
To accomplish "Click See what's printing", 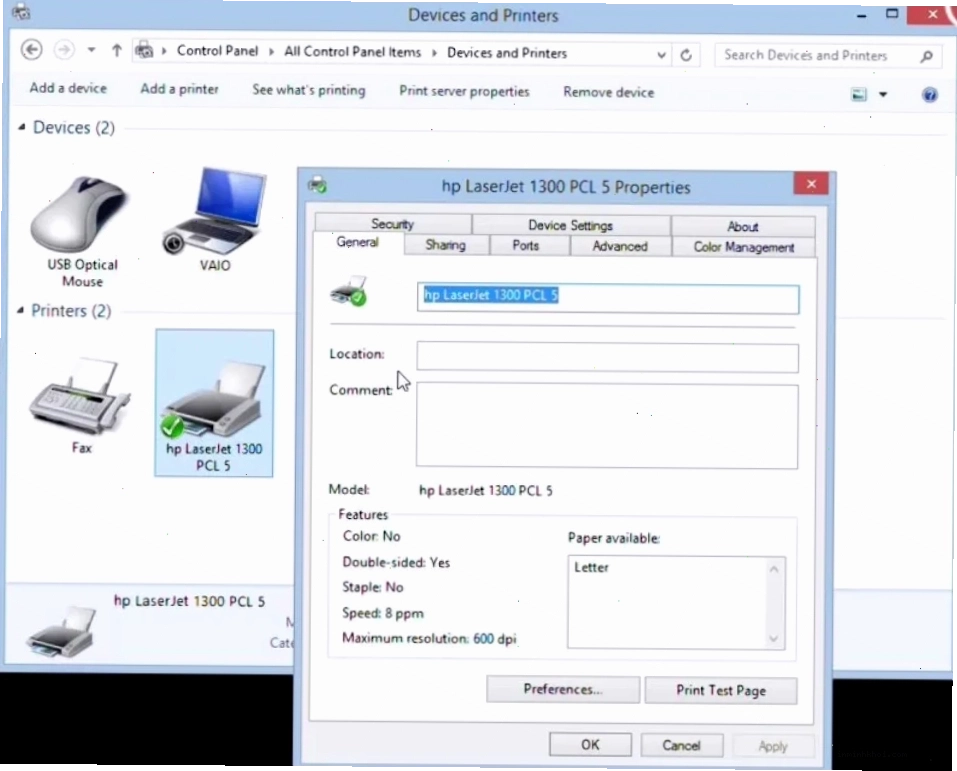I will tap(309, 90).
